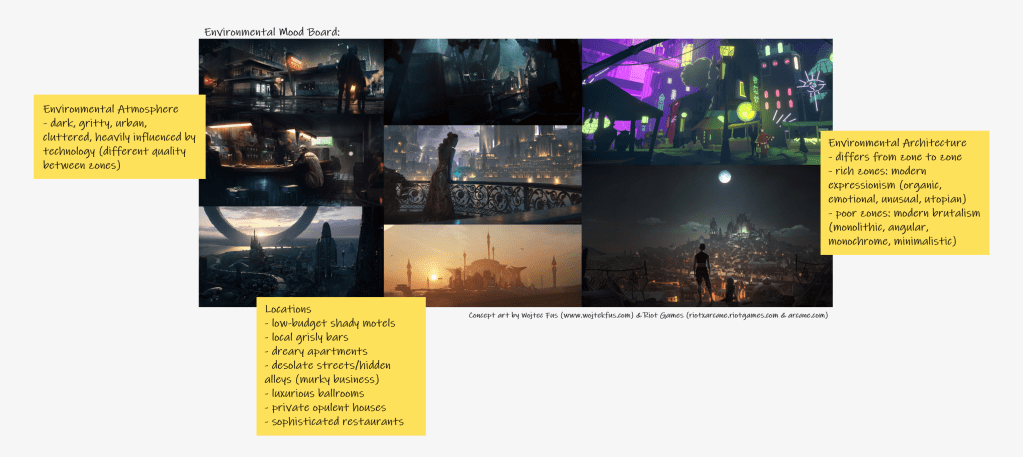Open the sunset palace with minarets image
1023x457 pixels.
tap(482, 262)
